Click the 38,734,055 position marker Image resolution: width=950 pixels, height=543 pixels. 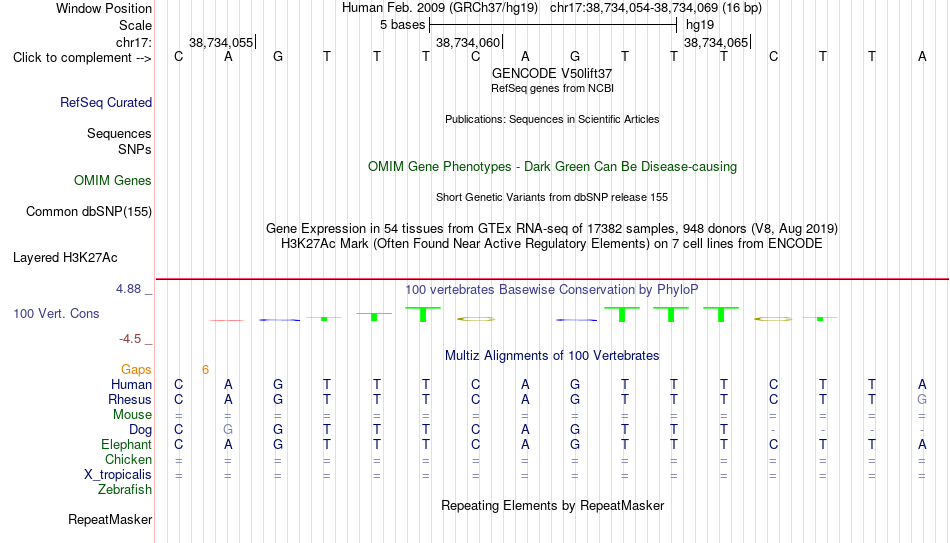point(221,42)
